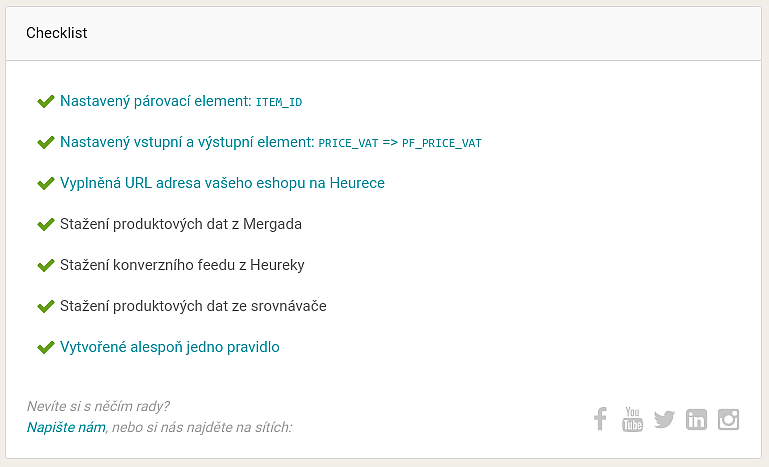Image resolution: width=769 pixels, height=467 pixels.
Task: Click checkmark beside Stažení produktových dat z Mergada
Action: [46, 225]
